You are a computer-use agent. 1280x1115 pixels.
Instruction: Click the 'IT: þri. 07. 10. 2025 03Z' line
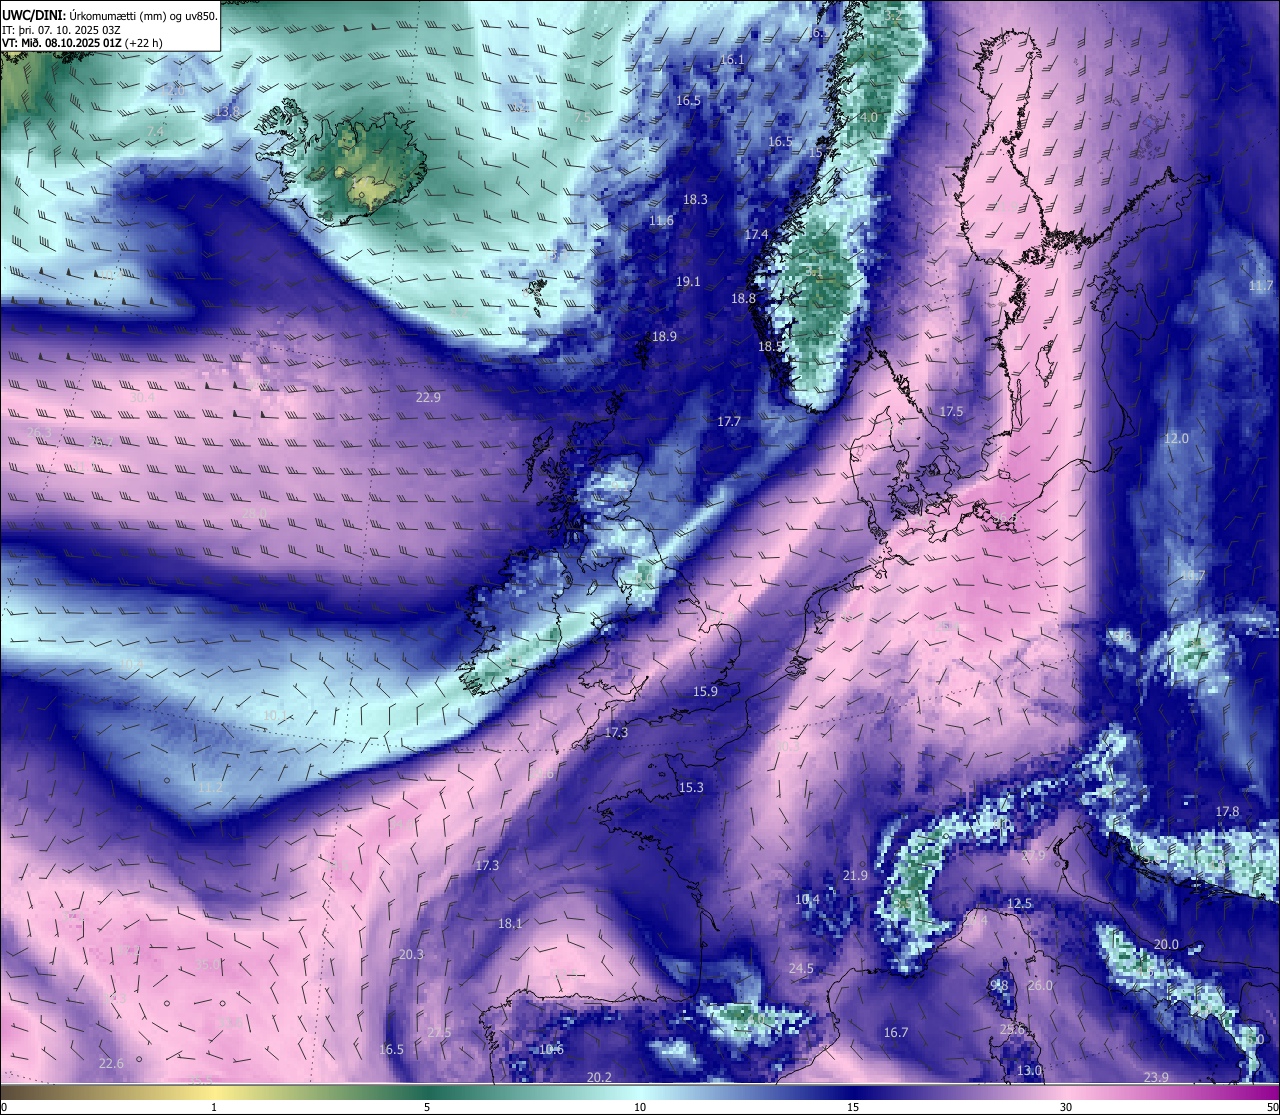click(x=62, y=29)
